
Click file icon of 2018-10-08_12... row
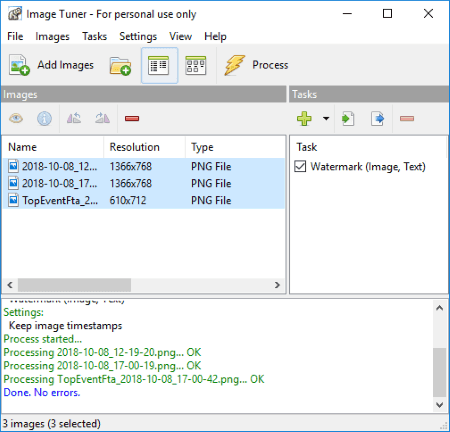[x=13, y=166]
